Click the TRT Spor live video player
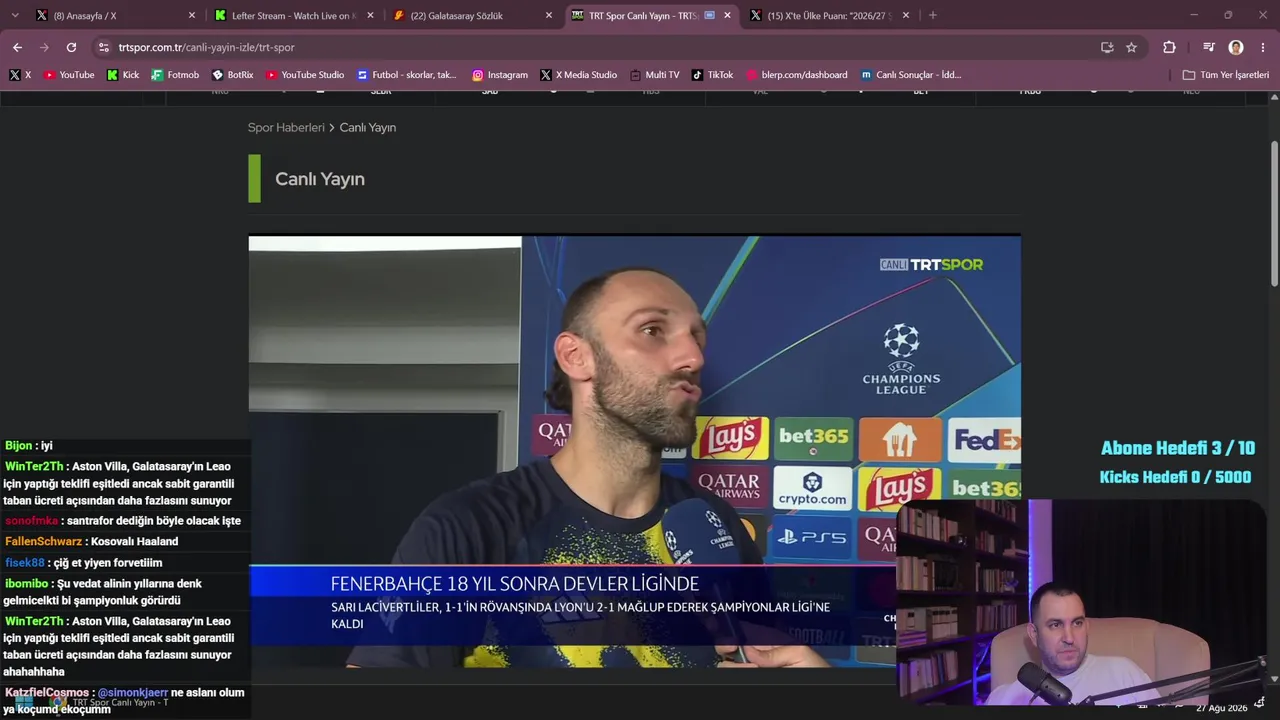Viewport: 1280px width, 720px height. click(634, 451)
